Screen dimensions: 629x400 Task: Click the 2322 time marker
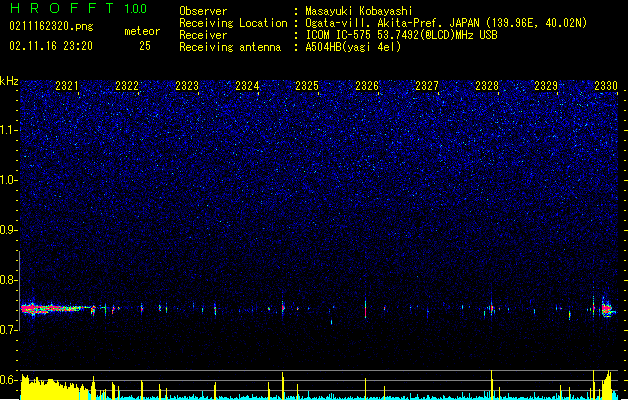127,85
